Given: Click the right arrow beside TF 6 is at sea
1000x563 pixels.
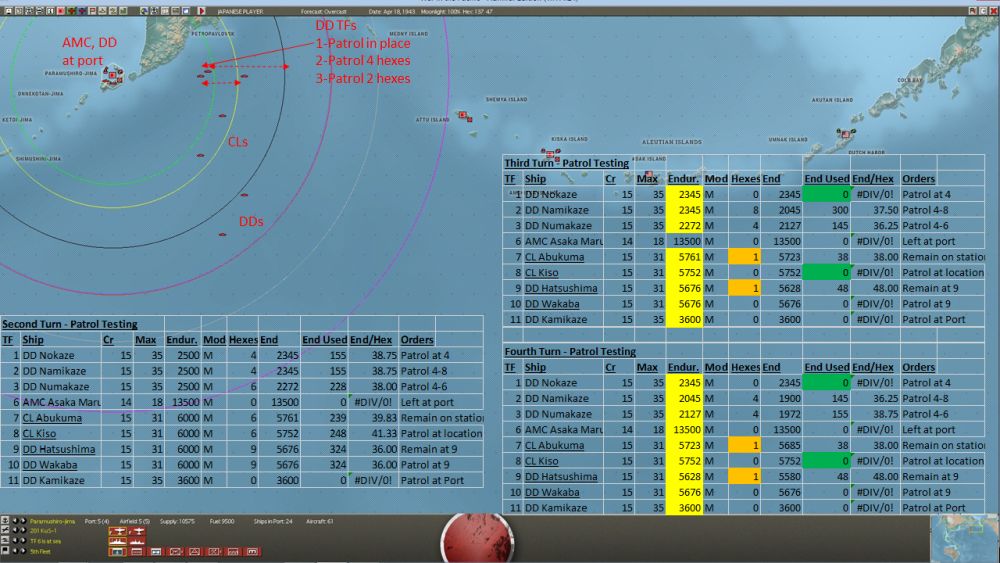Looking at the screenshot, I should (24, 541).
